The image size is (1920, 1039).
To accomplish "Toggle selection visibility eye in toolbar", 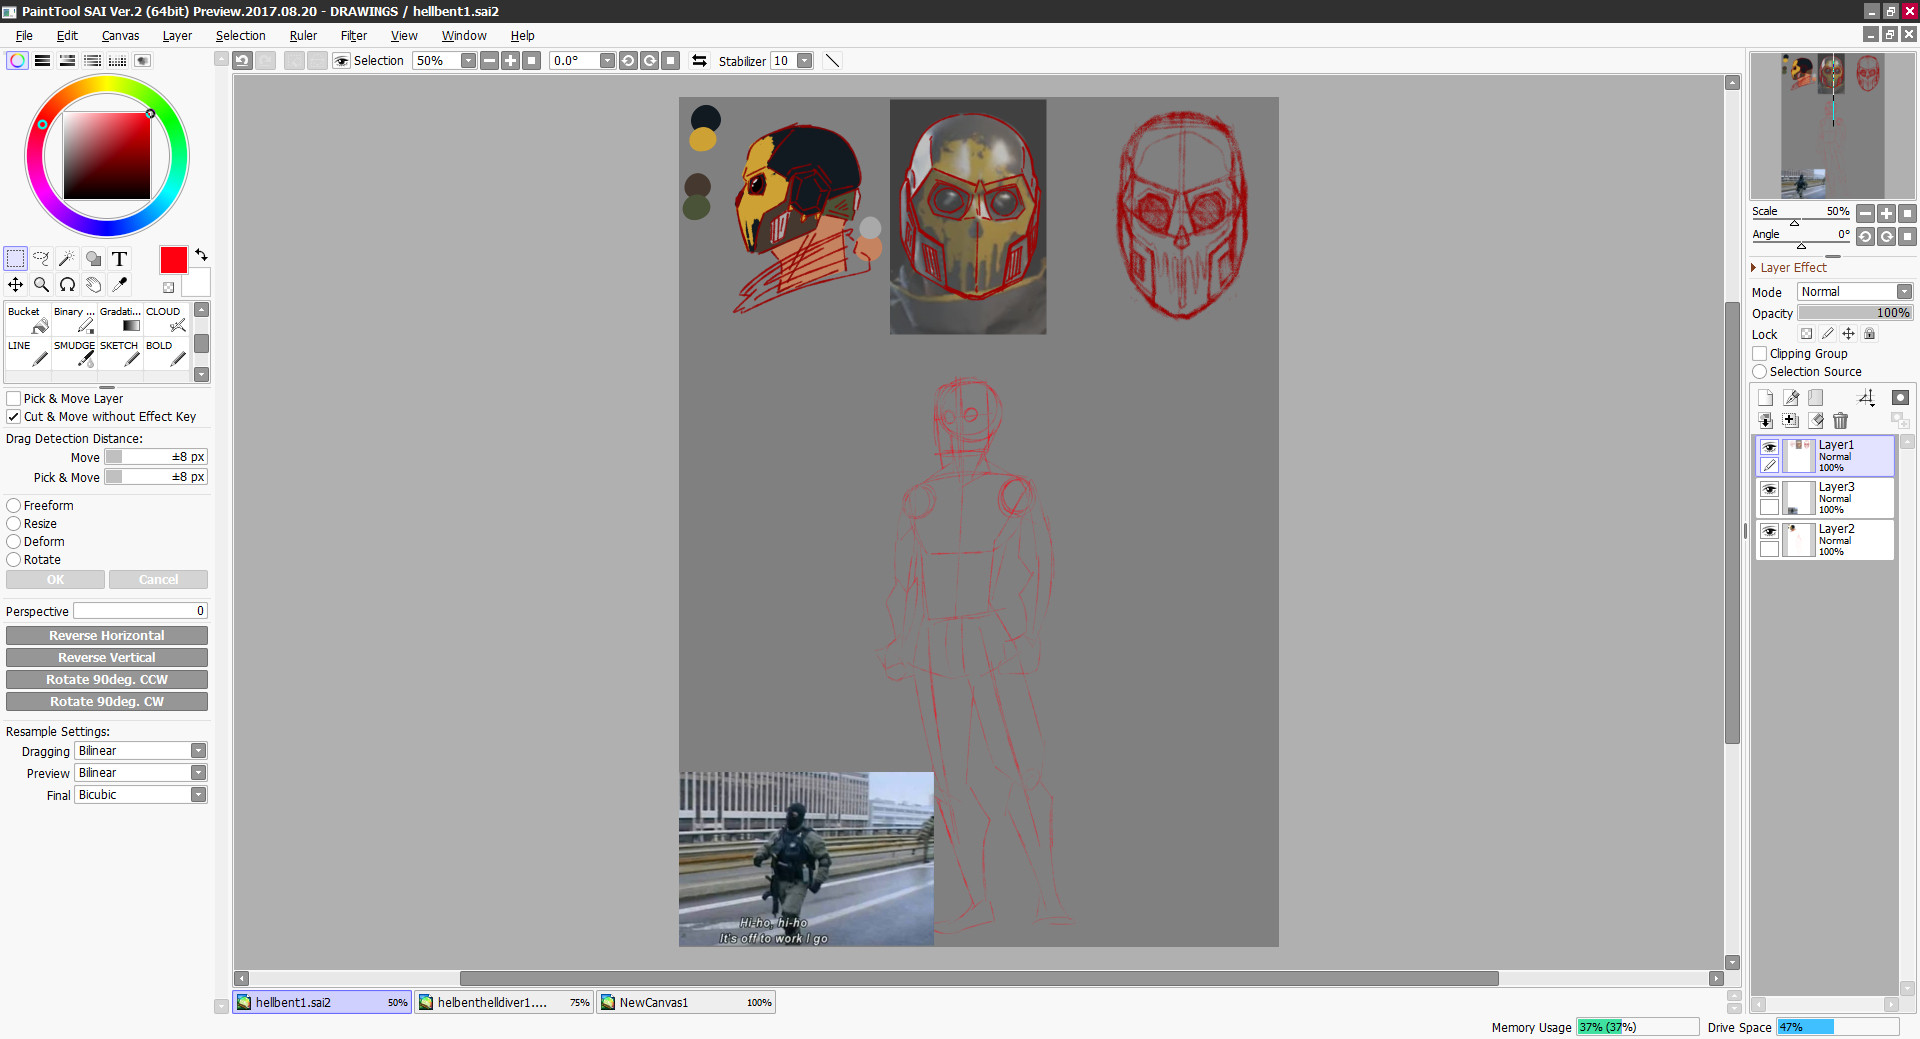I will pos(342,61).
